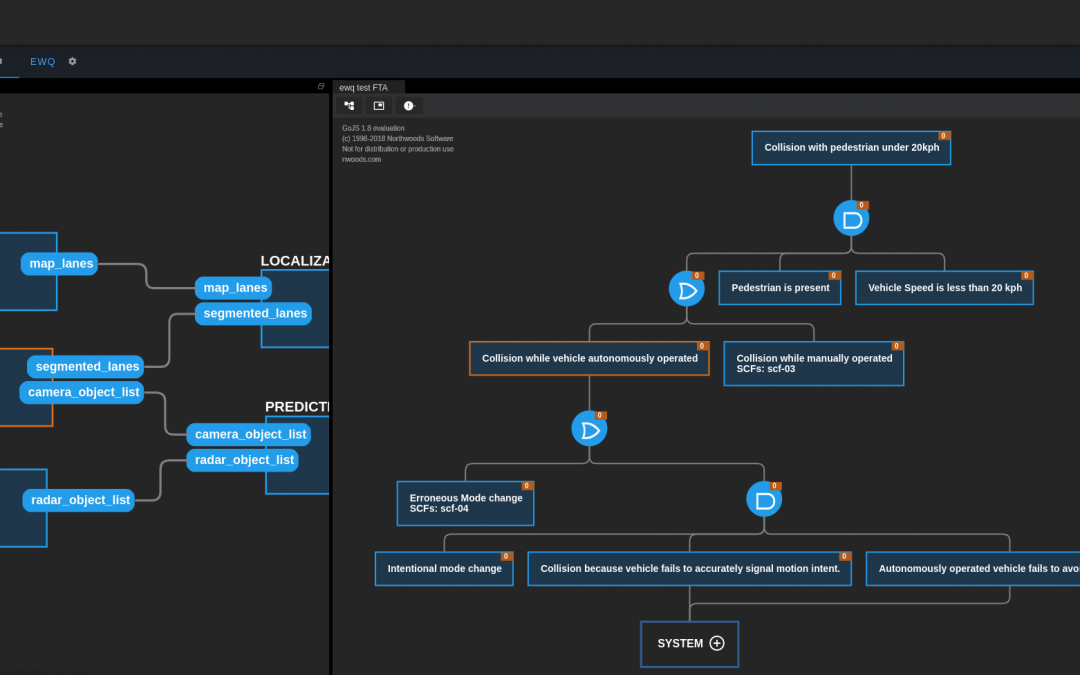Click the 0 badge on Erroneous Mode change
Image resolution: width=1080 pixels, height=675 pixels.
pyautogui.click(x=527, y=486)
